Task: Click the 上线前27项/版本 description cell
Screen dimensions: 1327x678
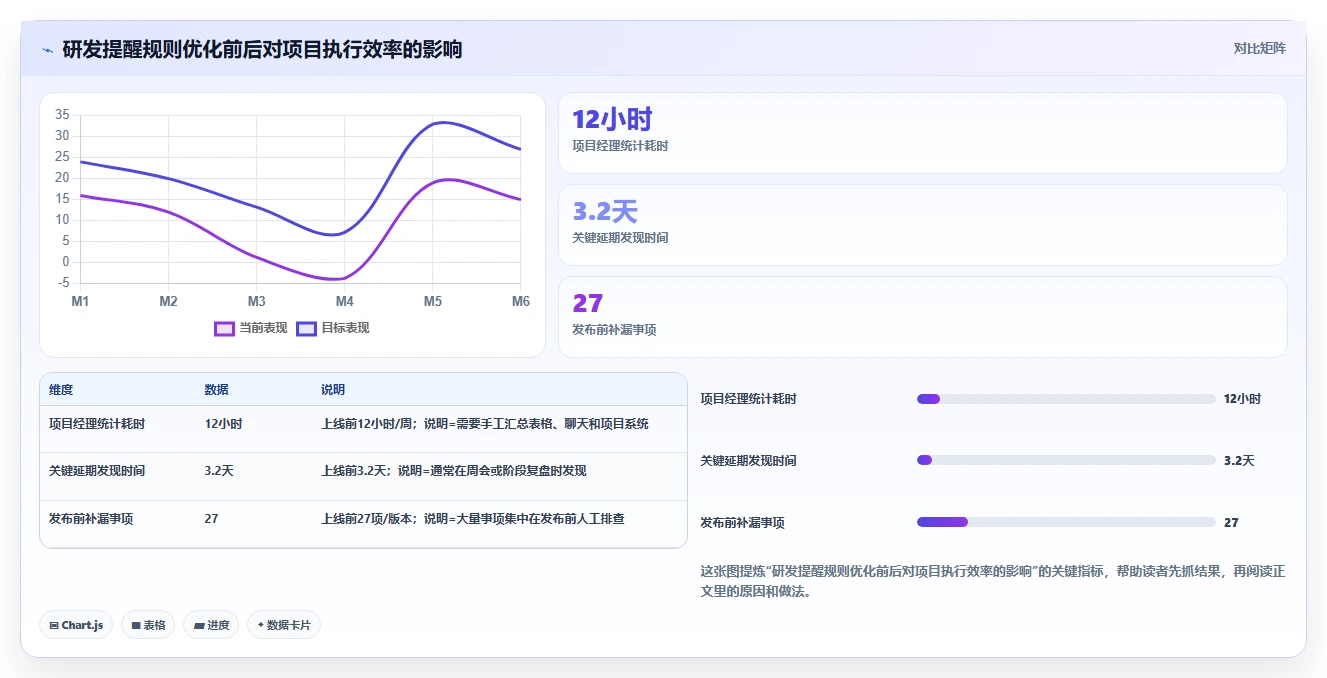Action: [473, 519]
